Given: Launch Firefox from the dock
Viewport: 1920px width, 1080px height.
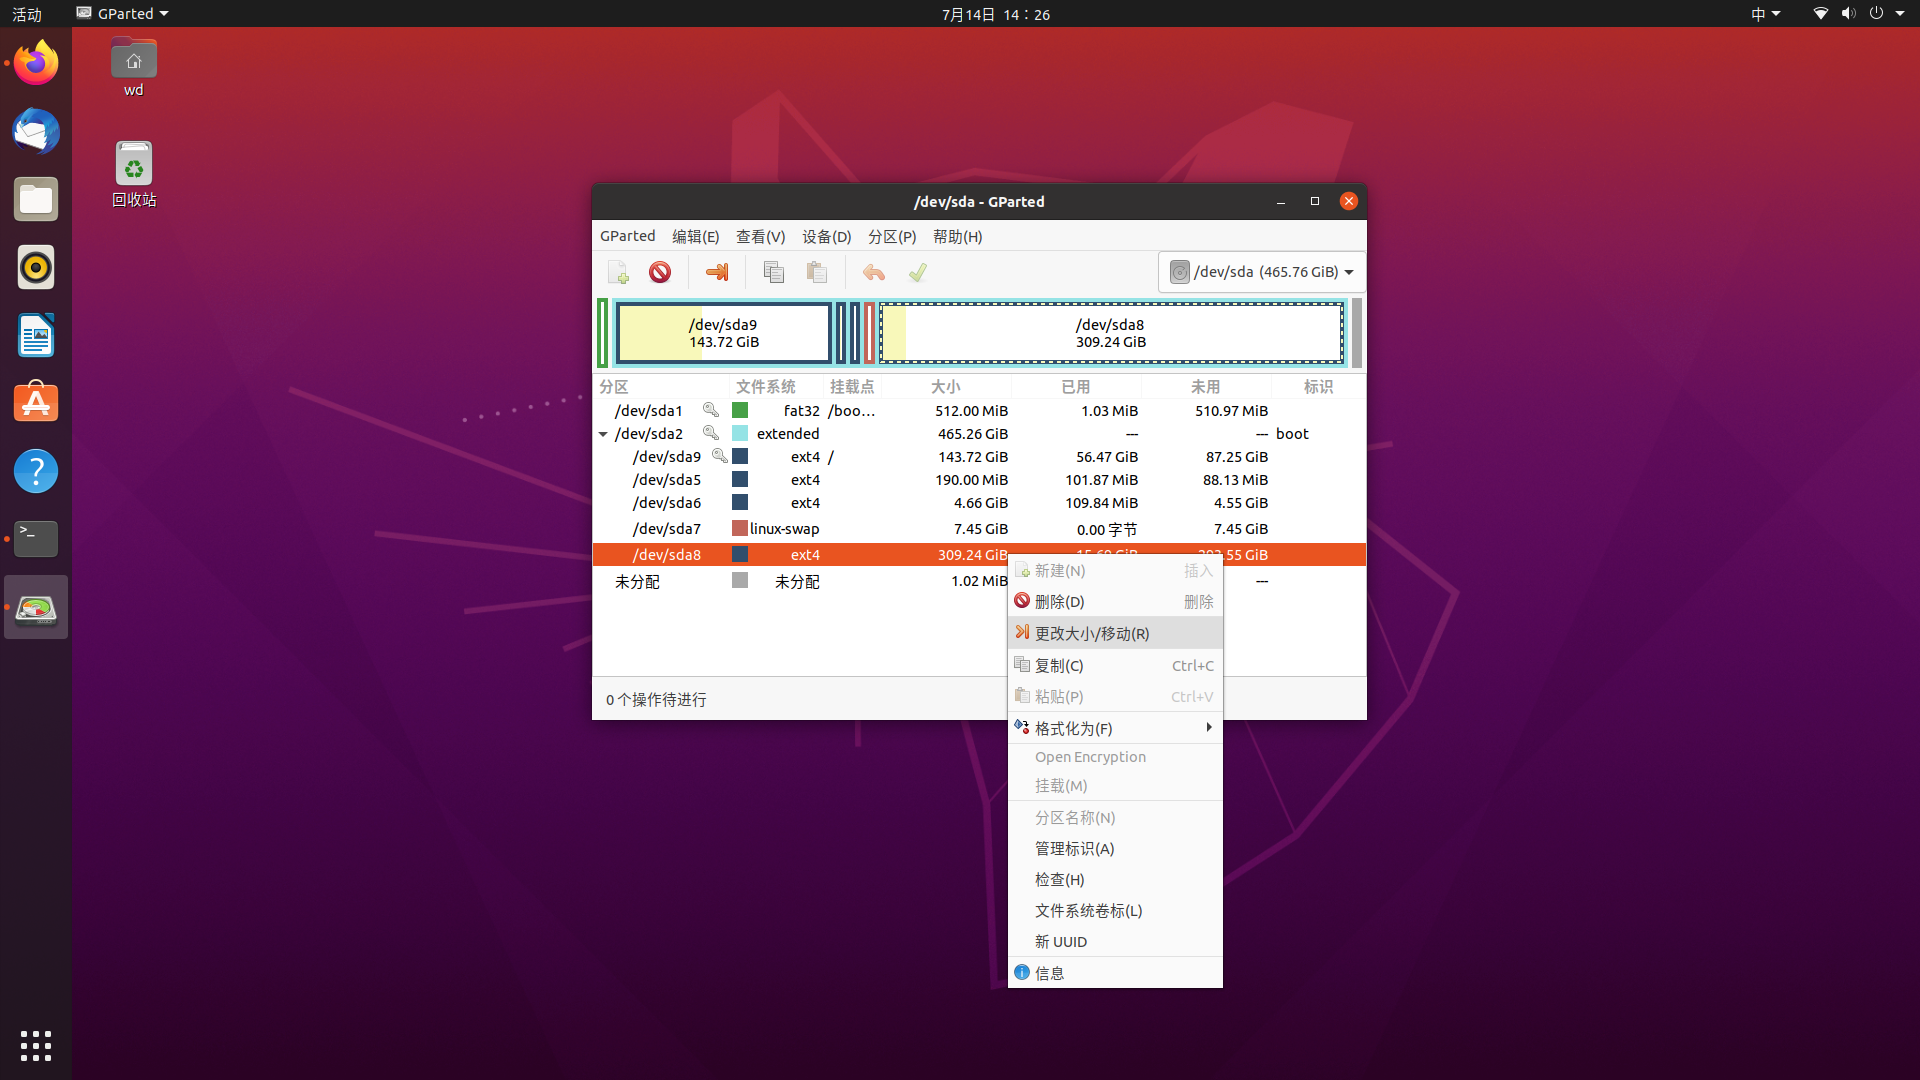Looking at the screenshot, I should point(35,62).
